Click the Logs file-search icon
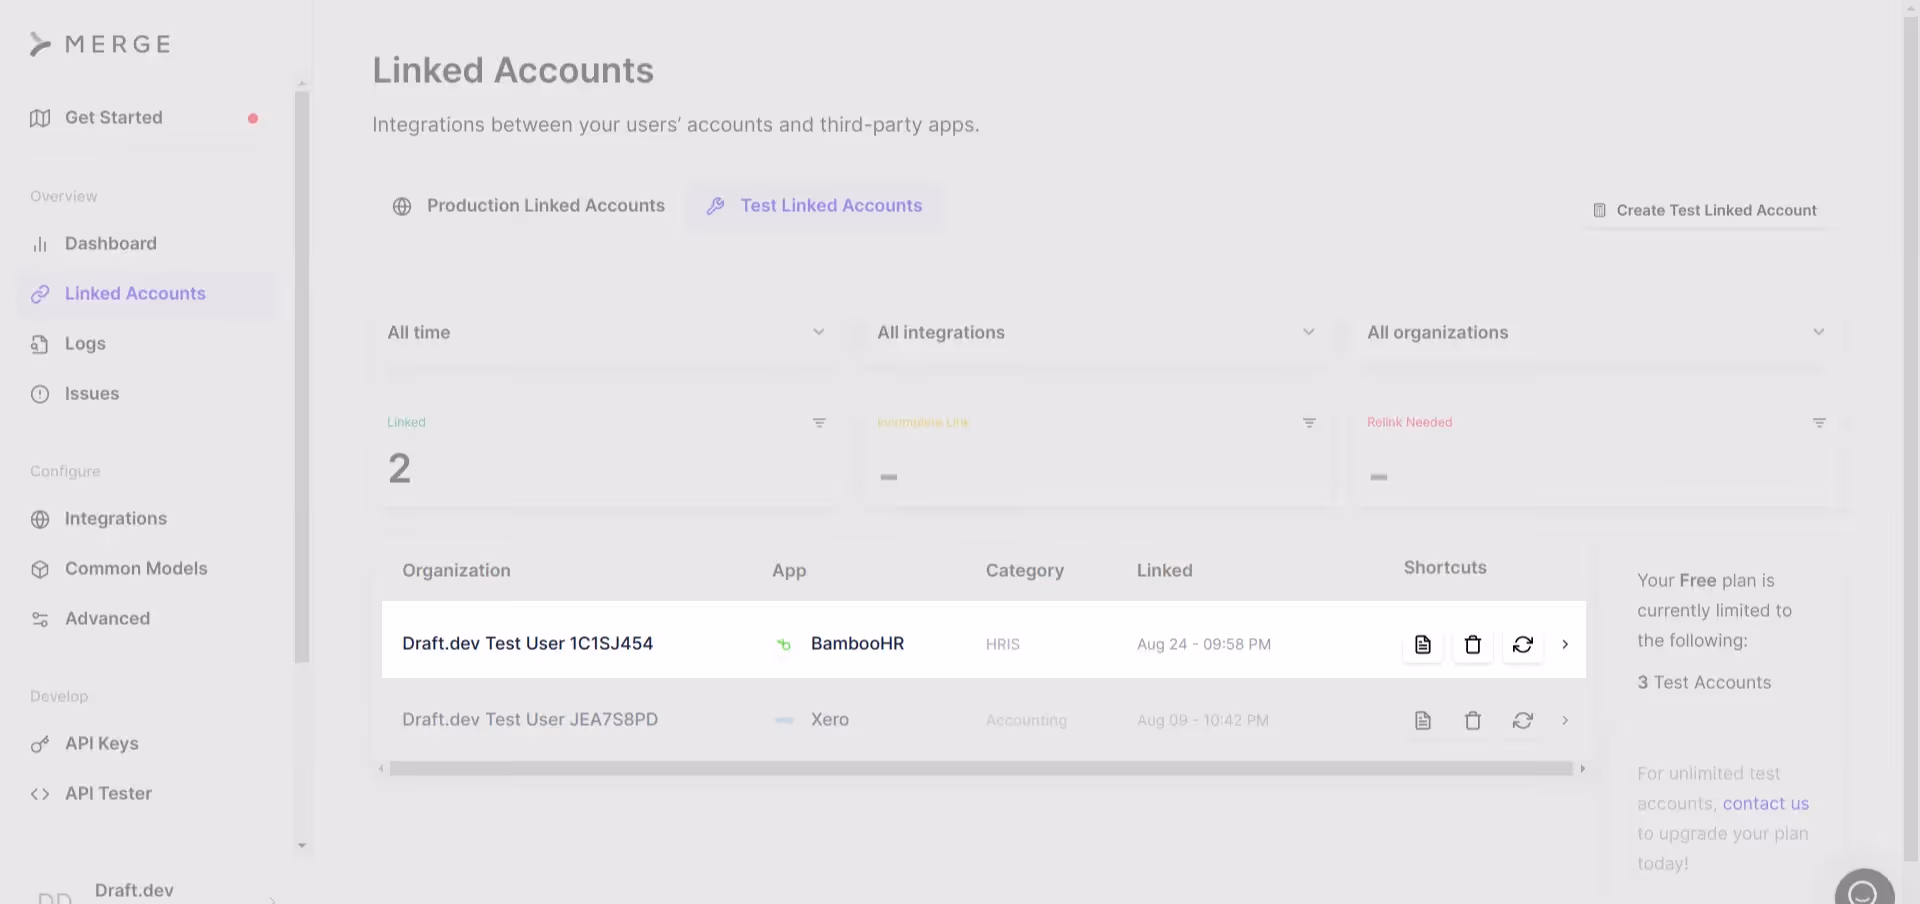This screenshot has width=1920, height=904. [40, 344]
